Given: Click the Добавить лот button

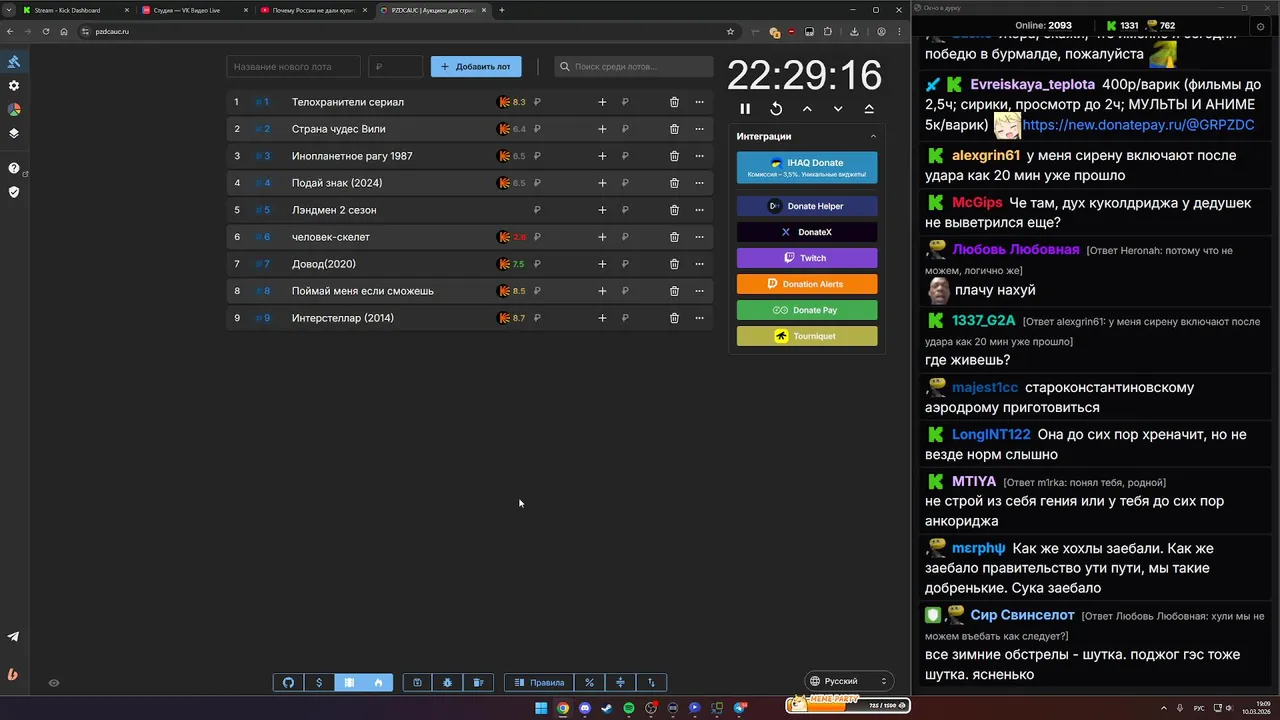Looking at the screenshot, I should (x=476, y=67).
